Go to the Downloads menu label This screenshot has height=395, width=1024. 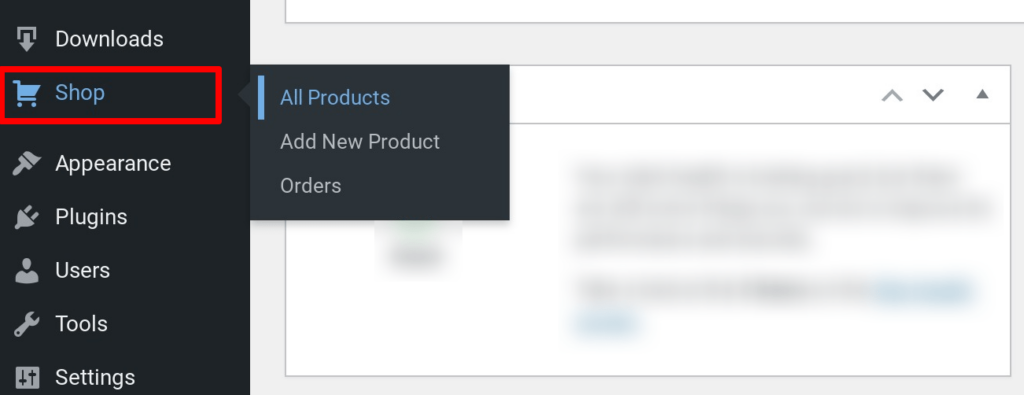tap(109, 39)
